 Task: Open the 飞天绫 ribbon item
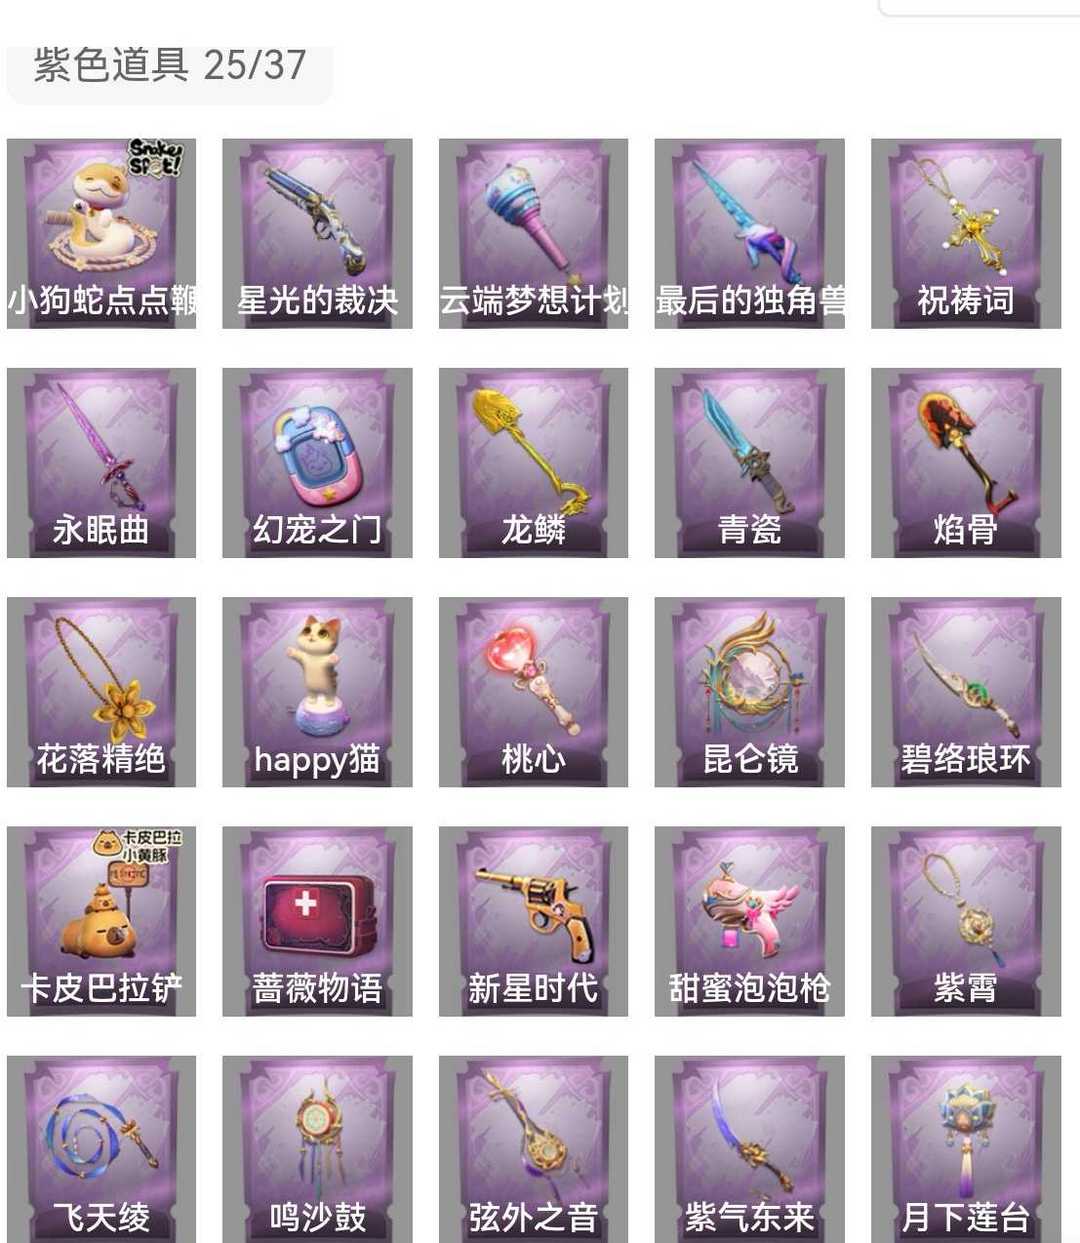pos(101,1149)
